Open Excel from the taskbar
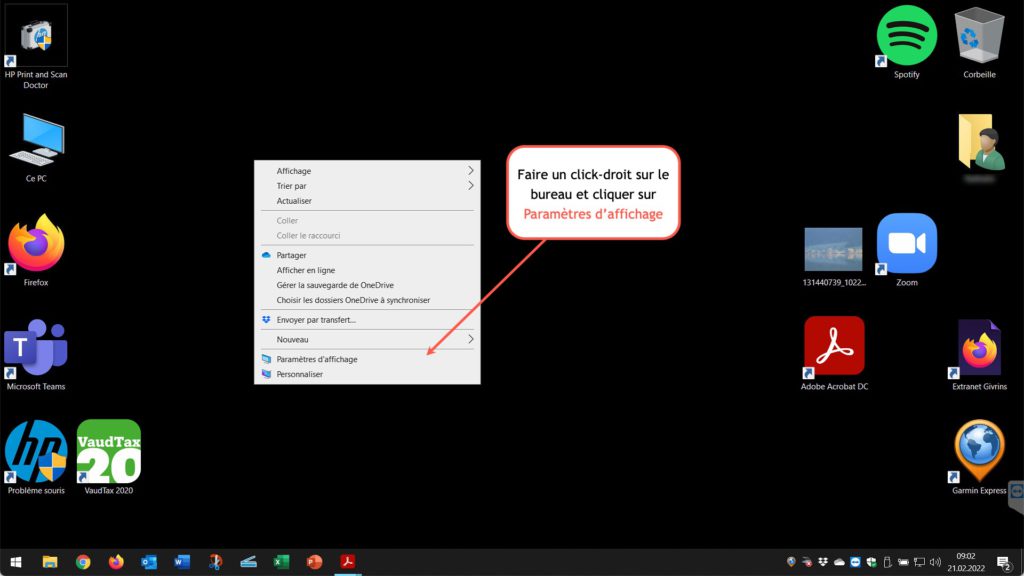 click(x=281, y=562)
